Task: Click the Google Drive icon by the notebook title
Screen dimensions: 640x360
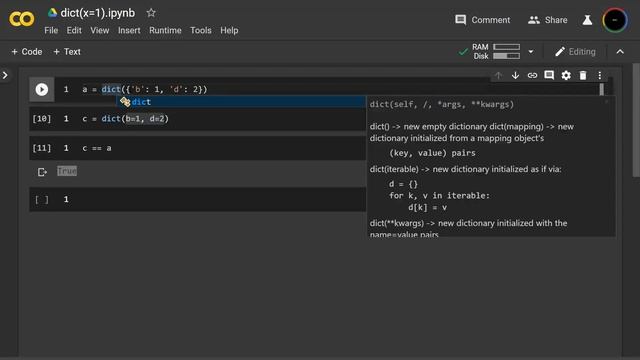Action: 52,13
